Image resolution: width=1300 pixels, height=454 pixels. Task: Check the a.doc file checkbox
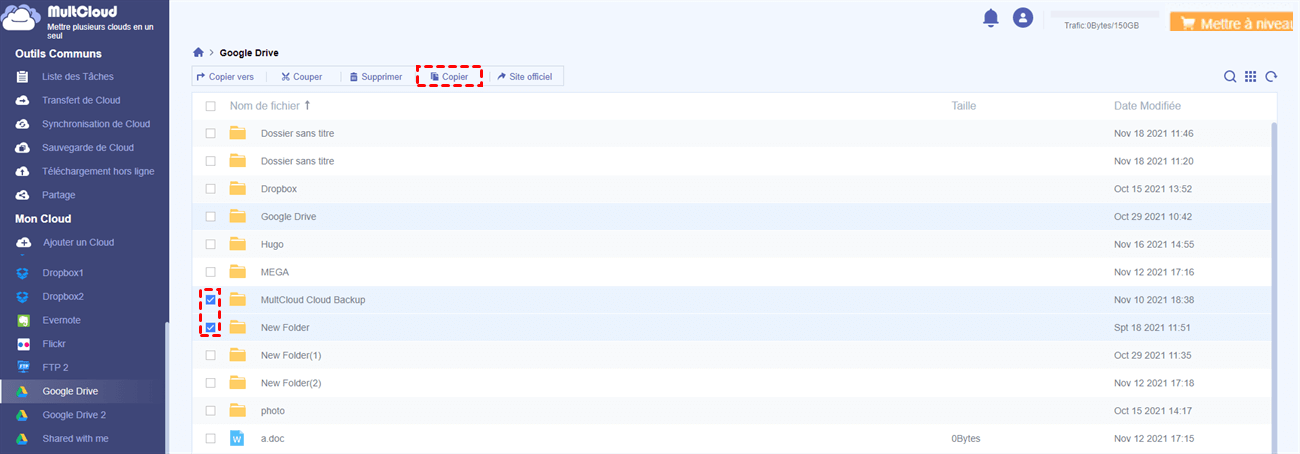point(210,438)
